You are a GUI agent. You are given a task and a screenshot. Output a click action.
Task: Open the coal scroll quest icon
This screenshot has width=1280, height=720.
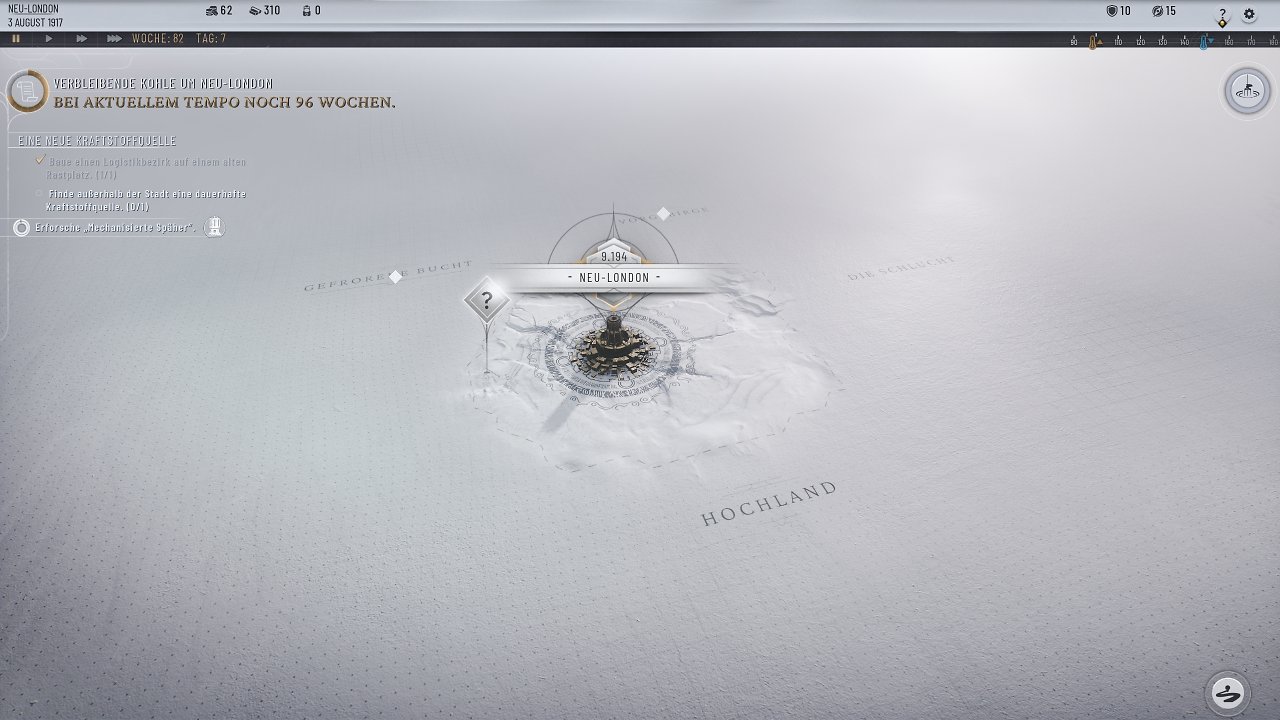pyautogui.click(x=26, y=92)
